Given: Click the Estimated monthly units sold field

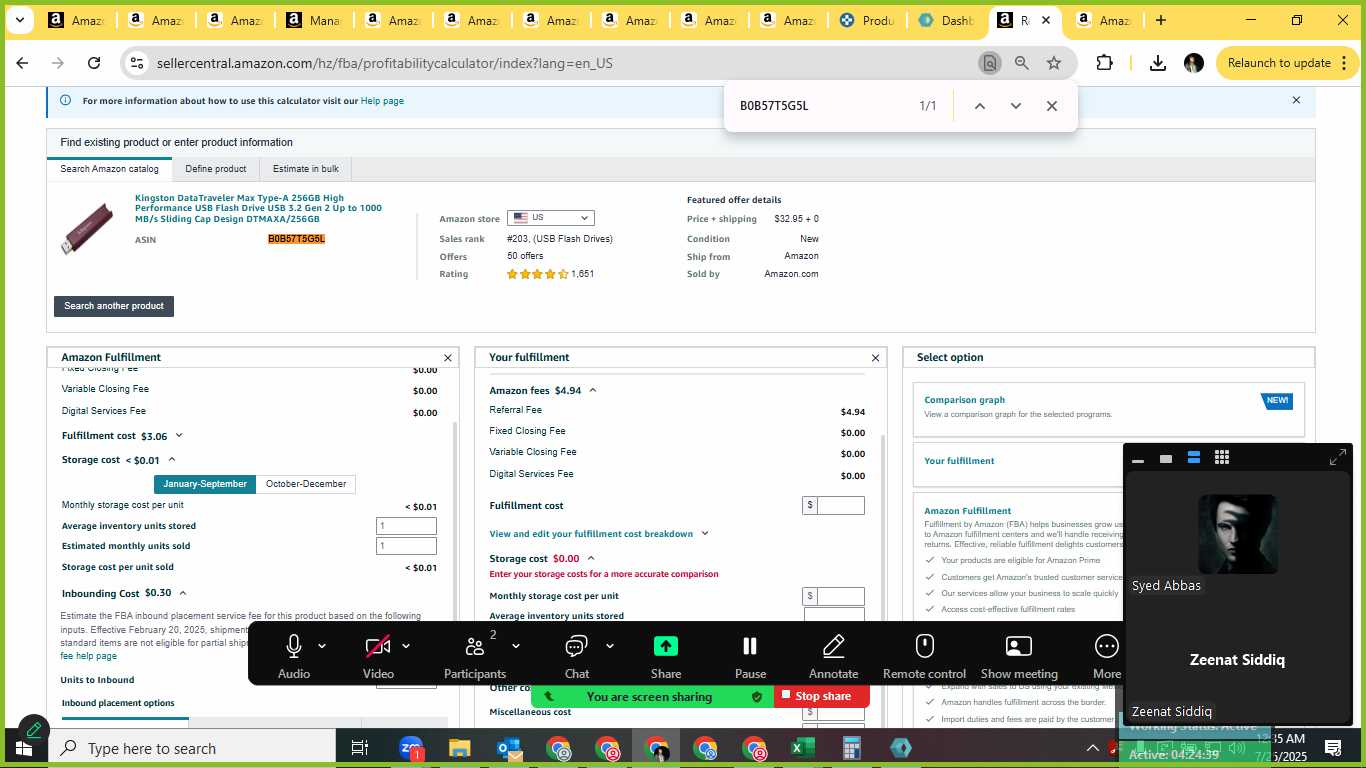Looking at the screenshot, I should point(406,546).
